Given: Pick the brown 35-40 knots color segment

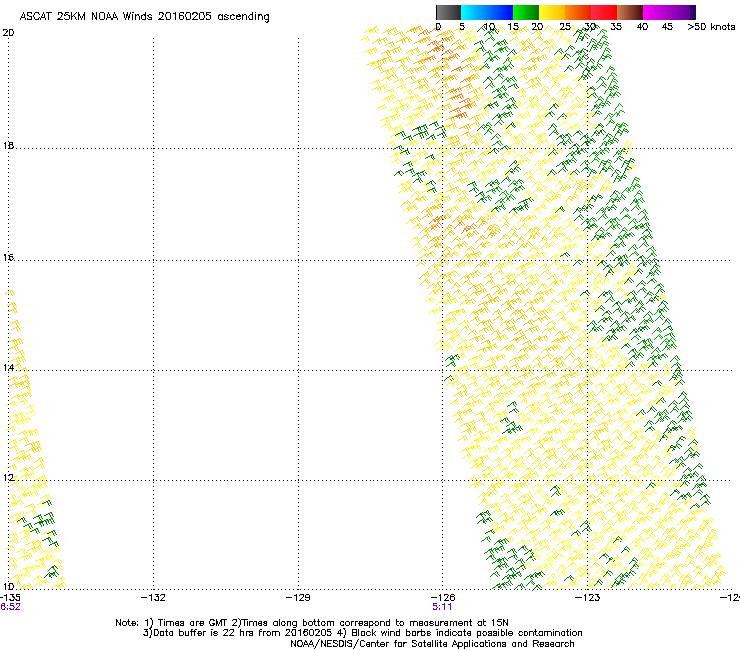Looking at the screenshot, I should click(x=630, y=12).
